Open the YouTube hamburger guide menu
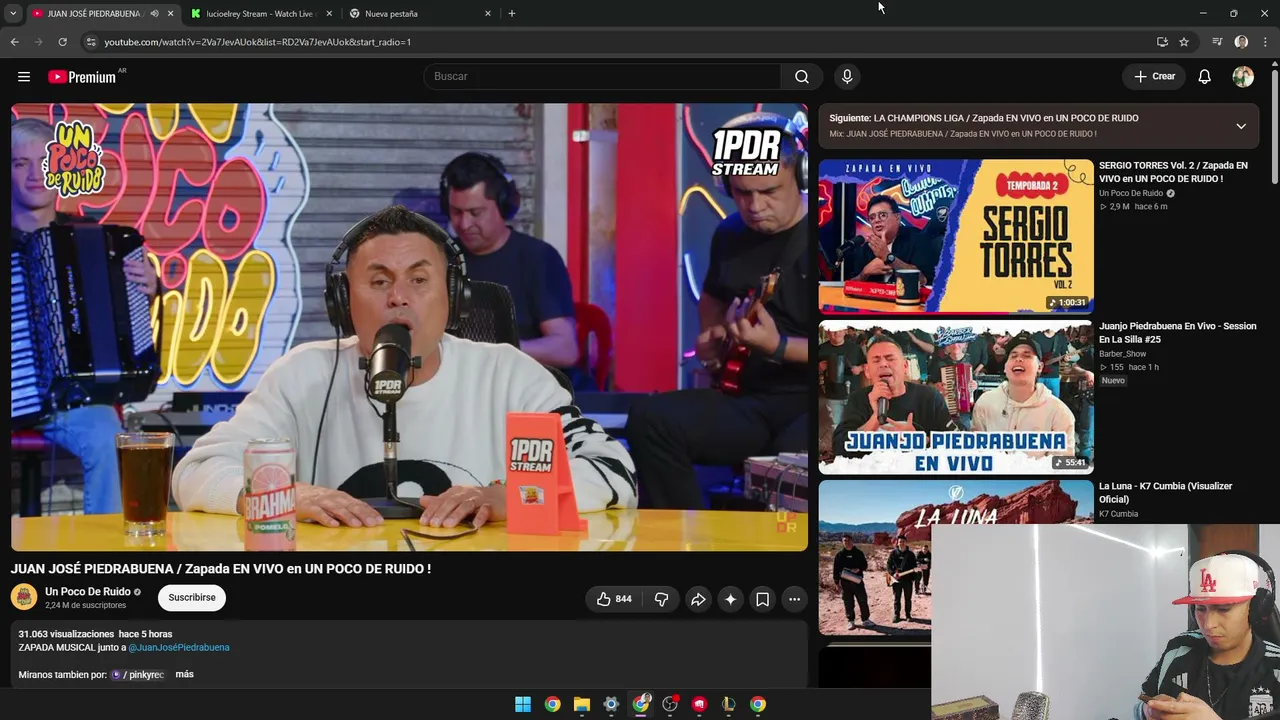The image size is (1280, 720). point(24,77)
